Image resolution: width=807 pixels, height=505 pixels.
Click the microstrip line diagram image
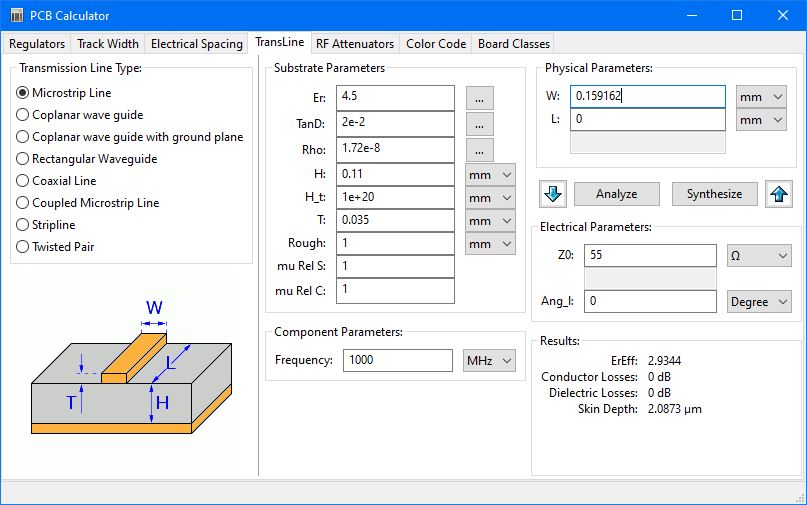pos(131,369)
